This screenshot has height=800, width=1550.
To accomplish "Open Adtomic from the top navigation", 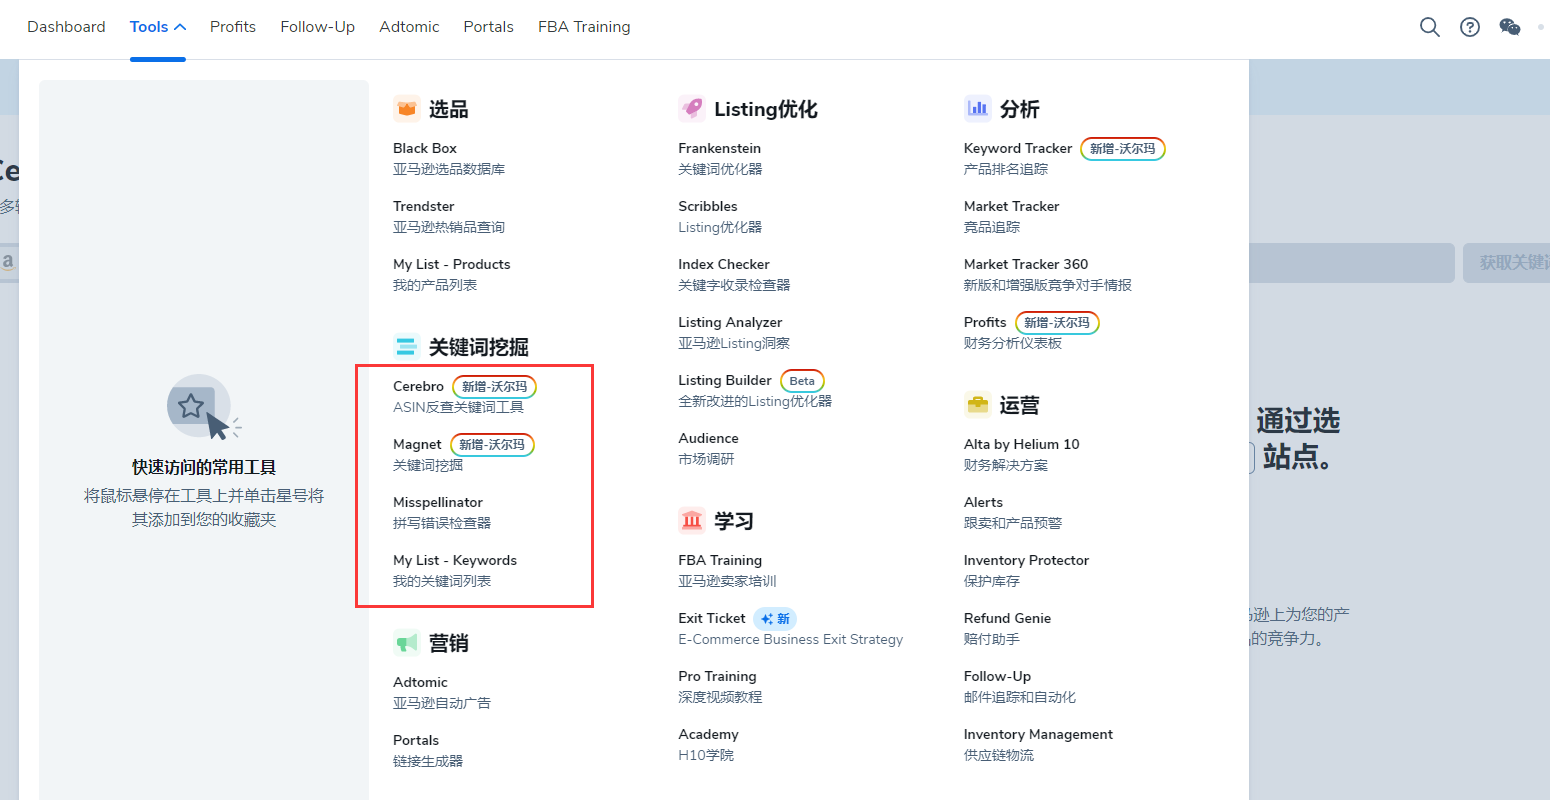I will click(409, 27).
